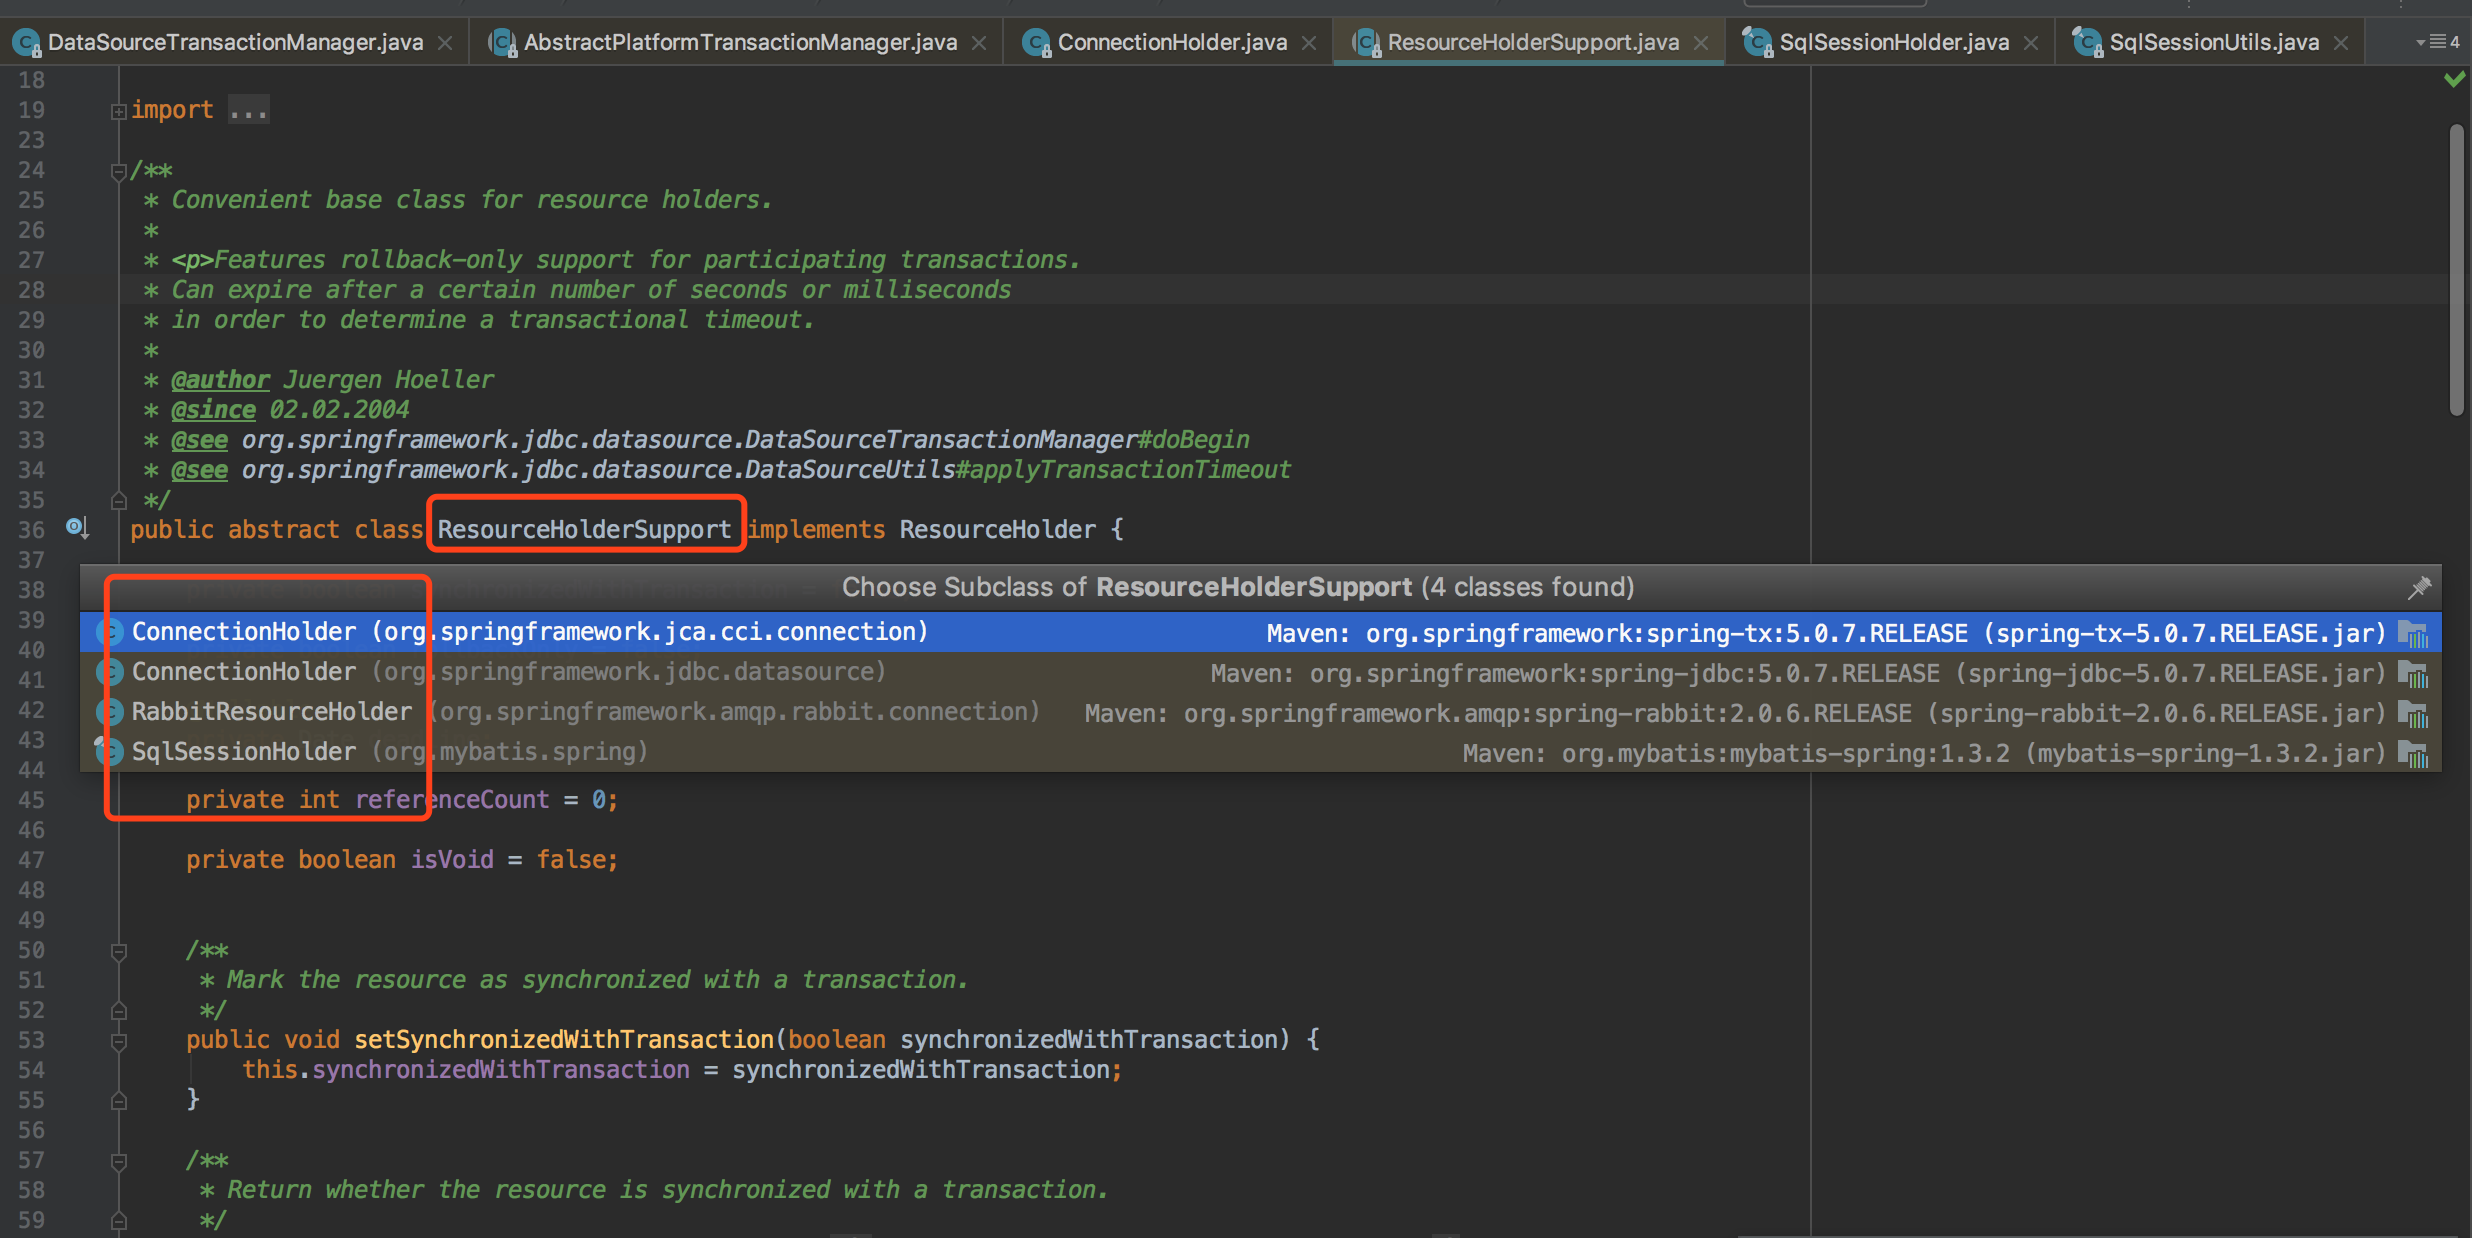The width and height of the screenshot is (2472, 1238).
Task: Close the DataSourceTransactionManager.java tab
Action: pos(445,43)
